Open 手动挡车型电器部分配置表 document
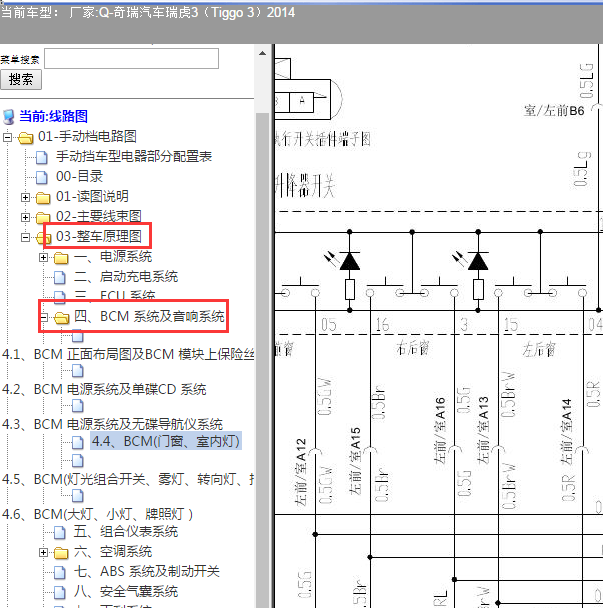 134,156
